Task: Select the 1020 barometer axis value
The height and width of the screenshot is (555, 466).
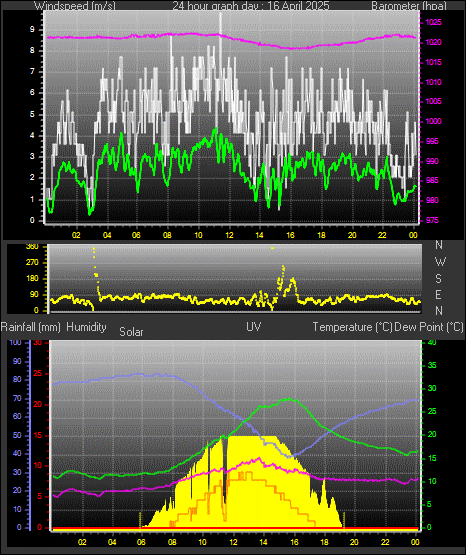Action: tap(433, 42)
